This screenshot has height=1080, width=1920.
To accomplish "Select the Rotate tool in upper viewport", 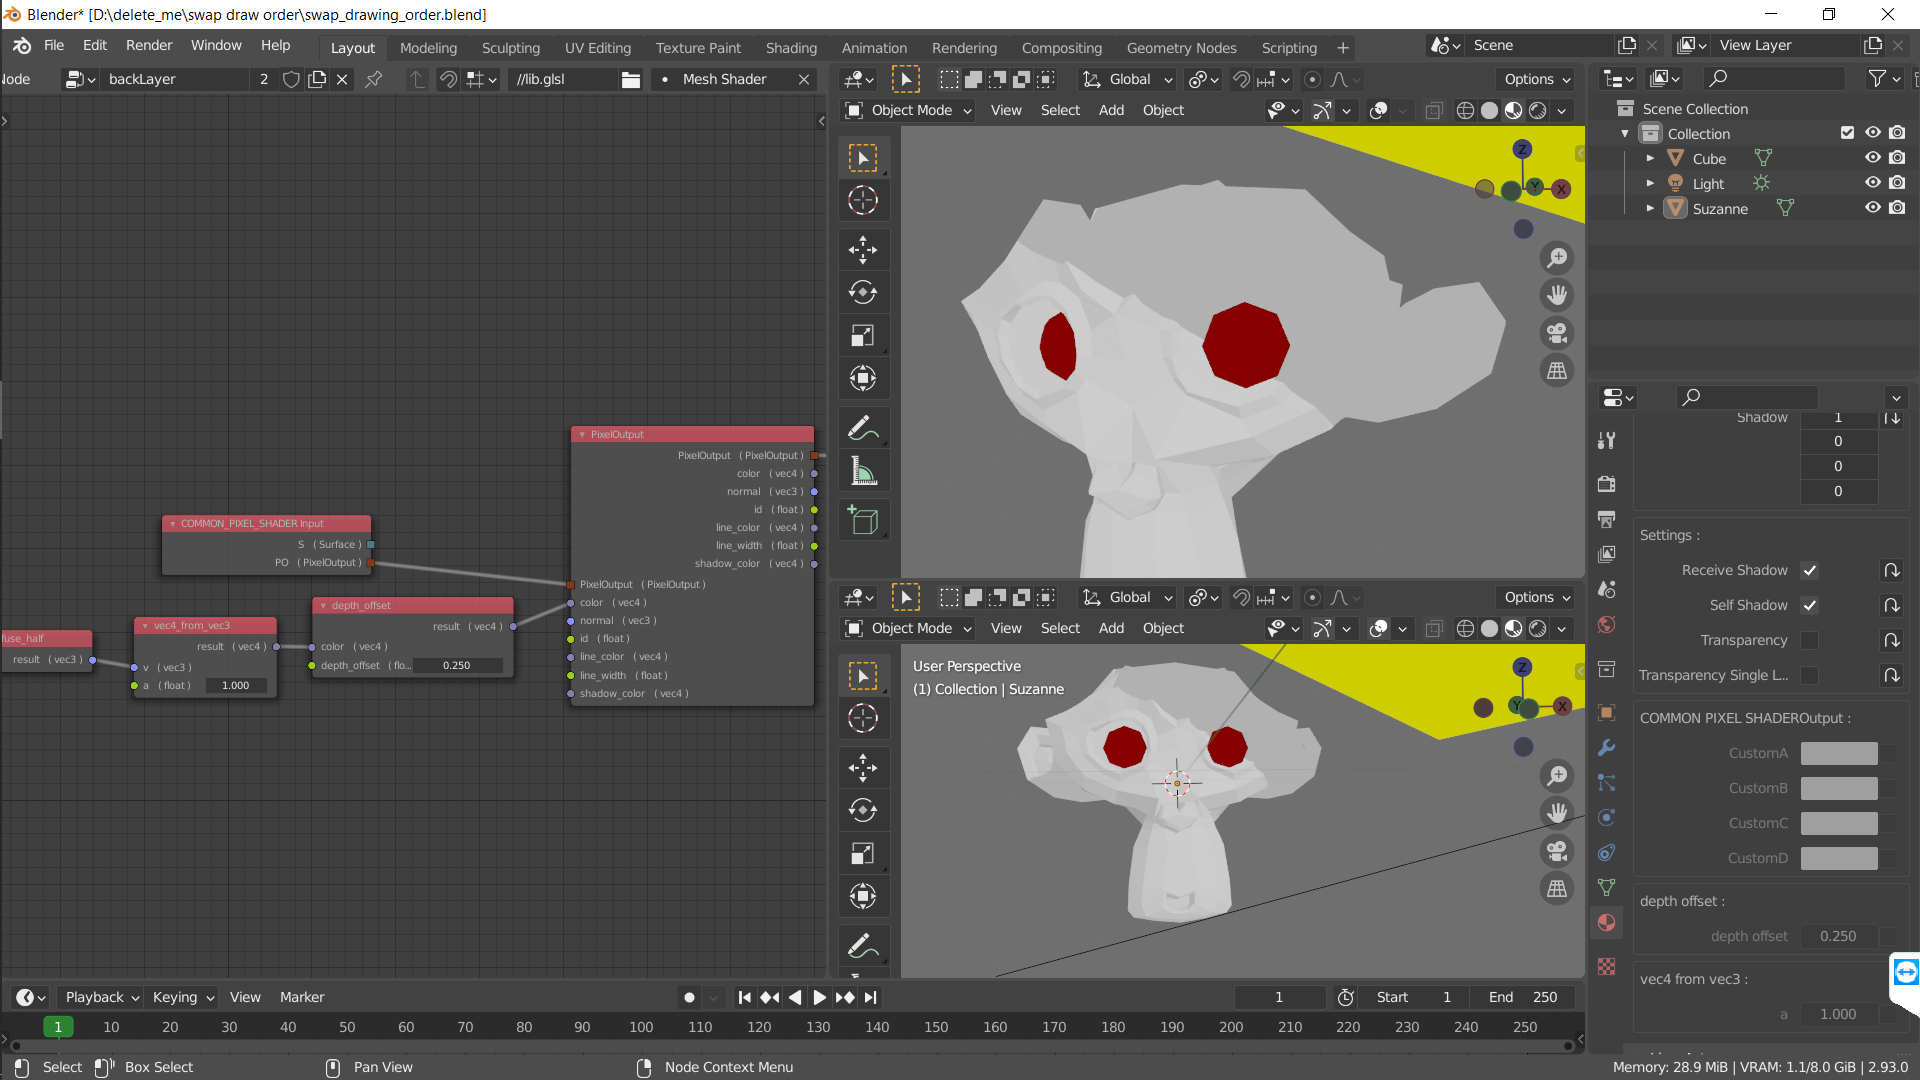I will click(x=863, y=293).
